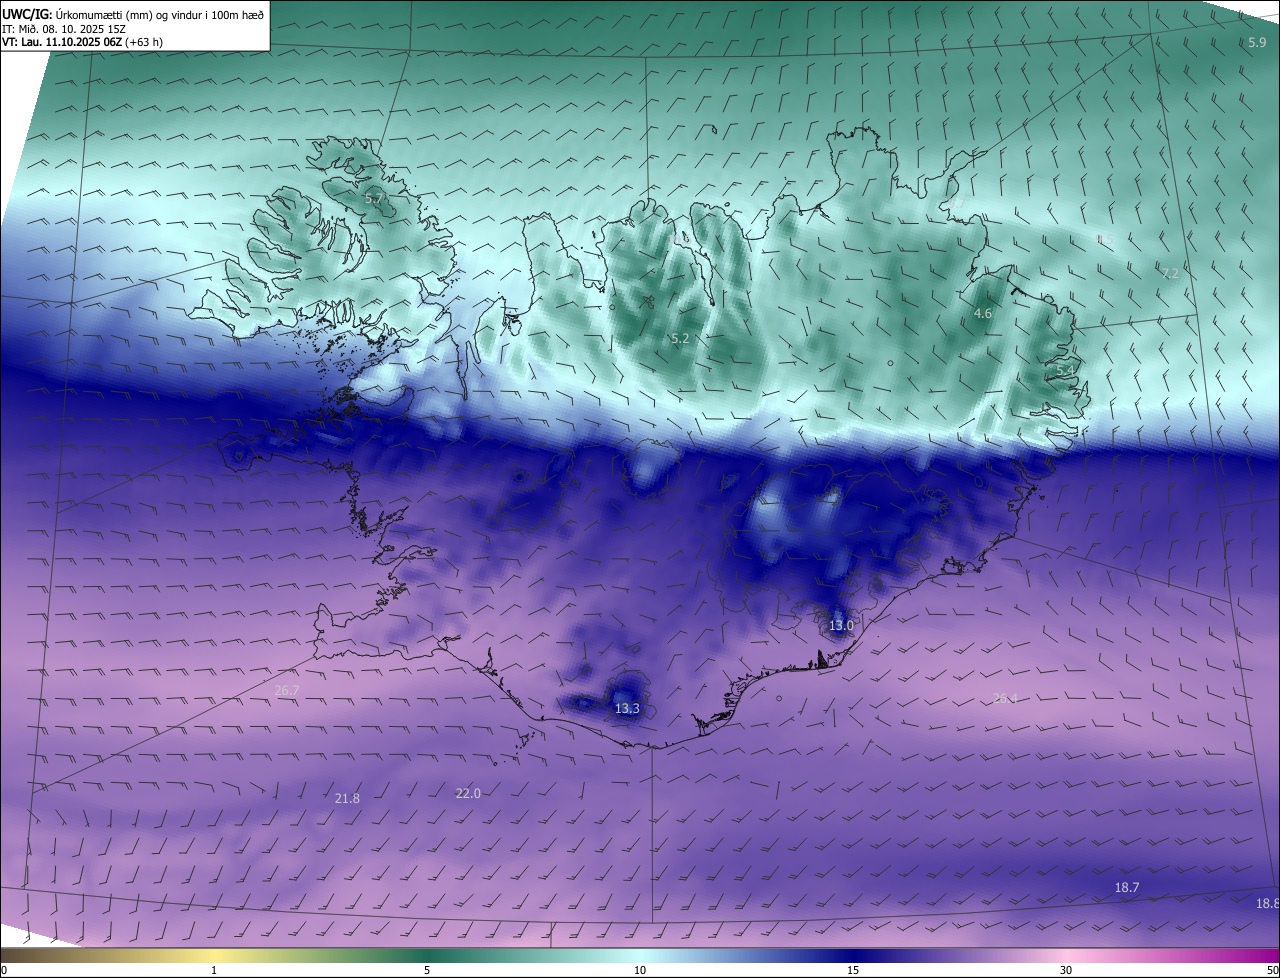Click the 5.9 value in the top-right corner
1280x978 pixels.
pyautogui.click(x=1257, y=42)
